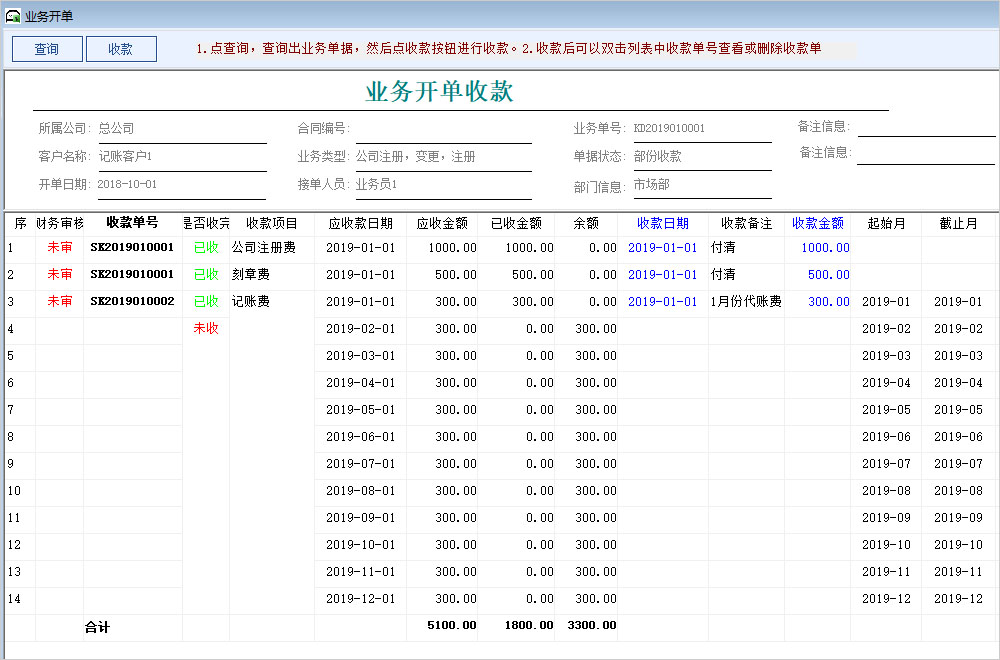Click the 业务单号 field KD2019010001
1000x660 pixels.
tap(700, 129)
